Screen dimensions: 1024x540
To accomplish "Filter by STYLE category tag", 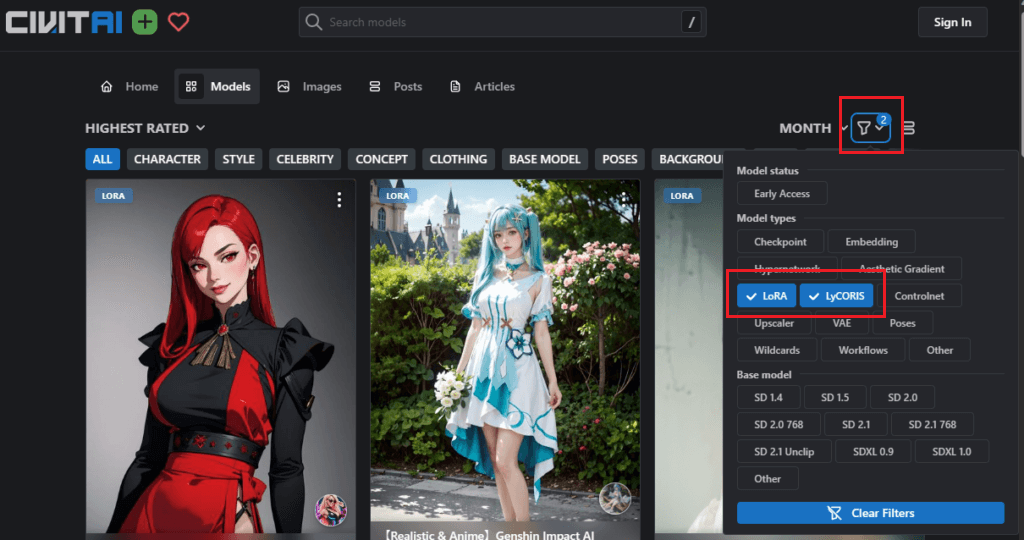I will tap(238, 159).
